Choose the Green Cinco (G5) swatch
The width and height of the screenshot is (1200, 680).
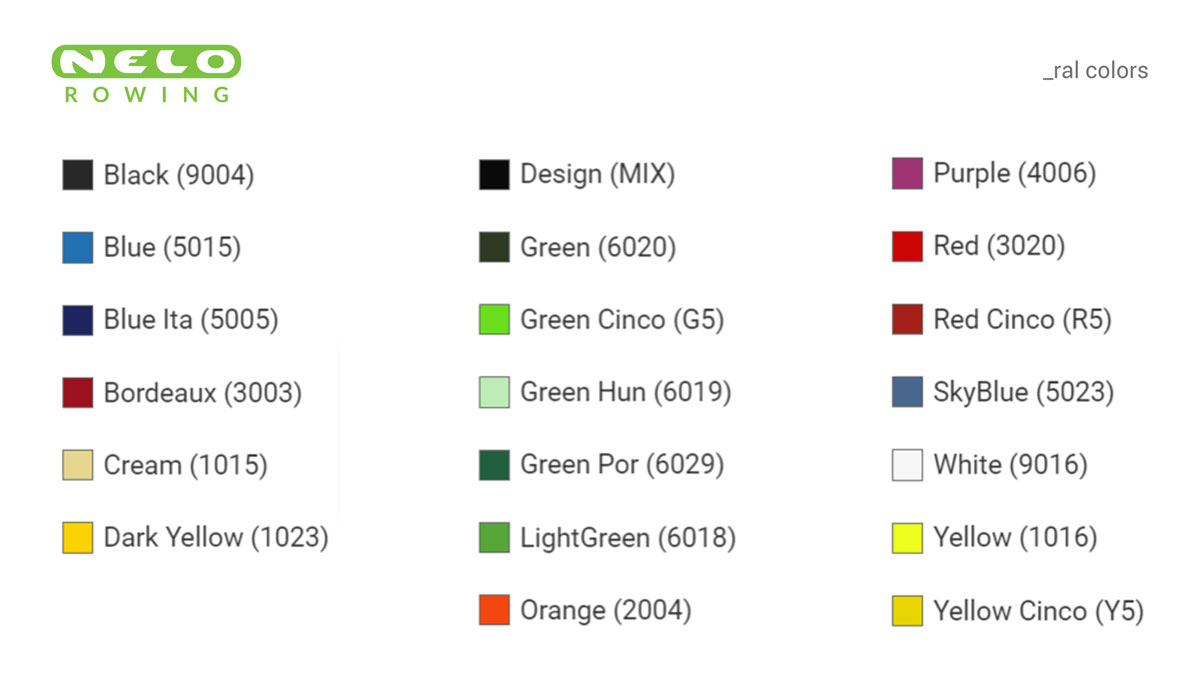(x=494, y=320)
